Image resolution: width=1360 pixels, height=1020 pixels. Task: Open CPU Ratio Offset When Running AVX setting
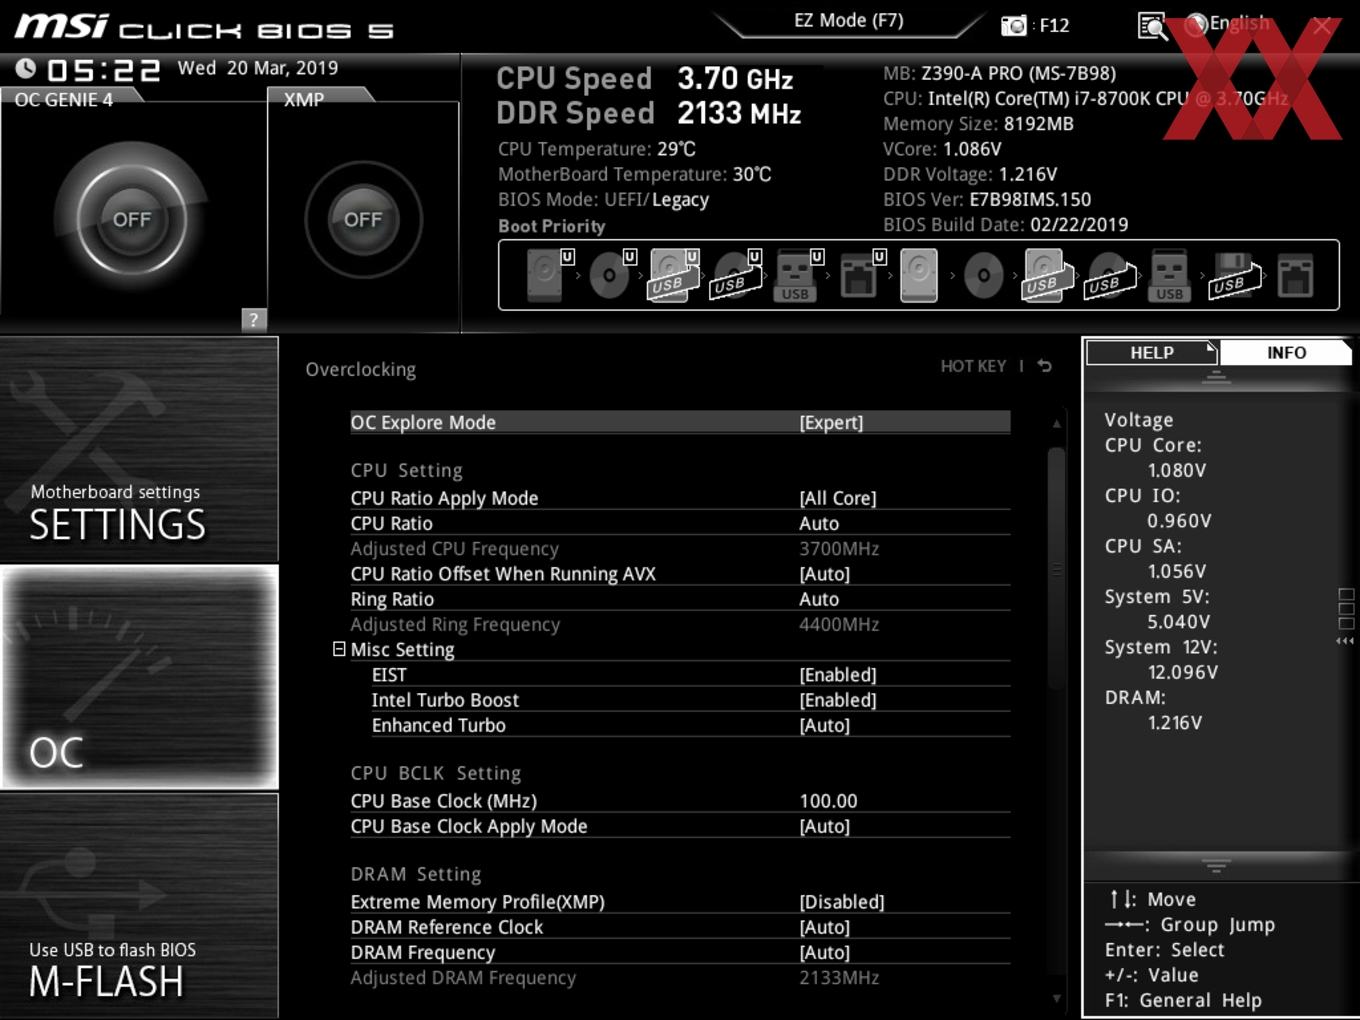[680, 574]
